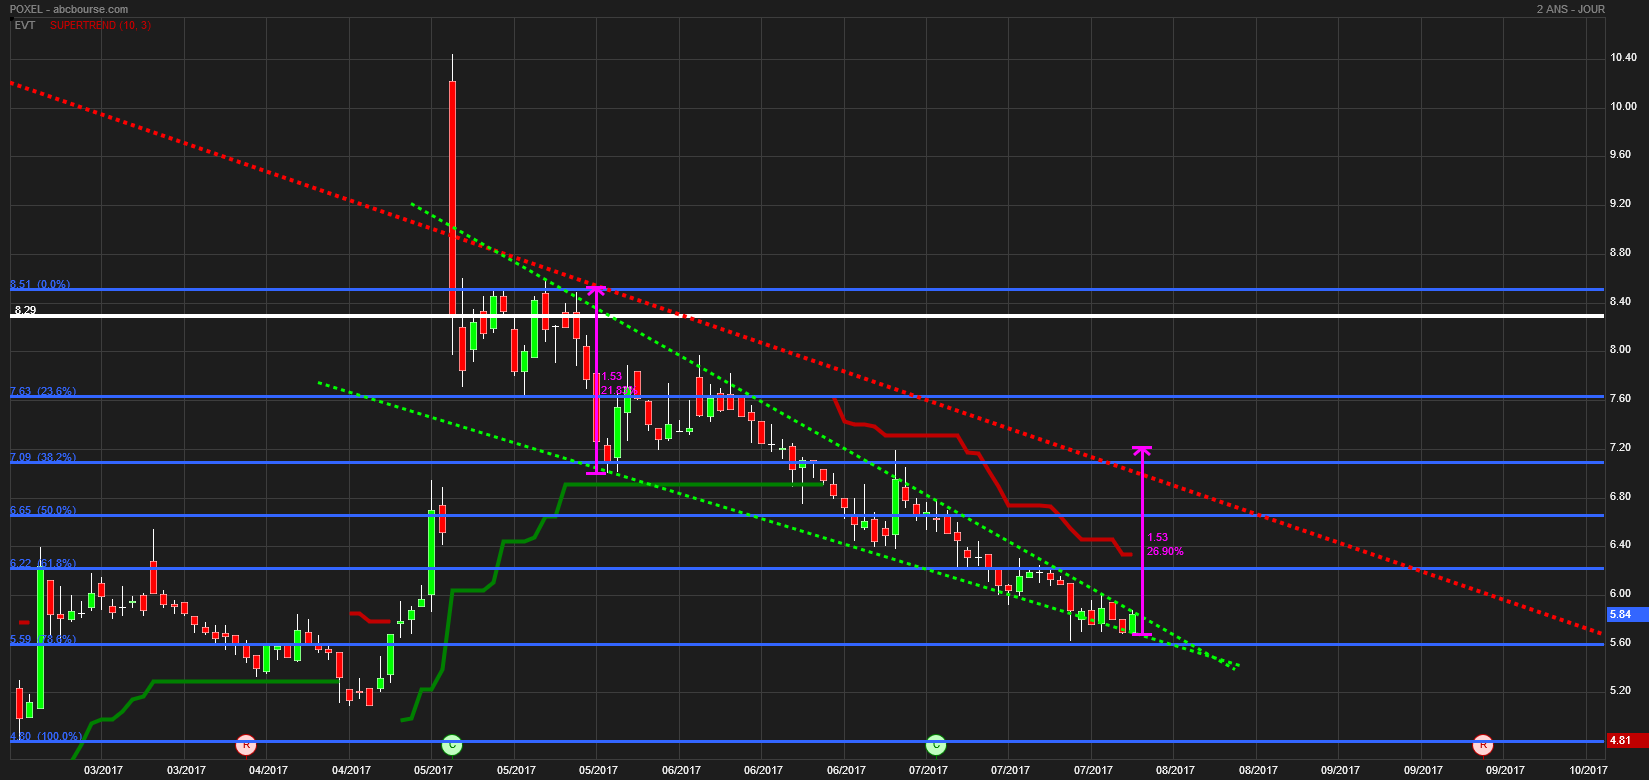Click the 10/2017 date axis label

(1588, 771)
